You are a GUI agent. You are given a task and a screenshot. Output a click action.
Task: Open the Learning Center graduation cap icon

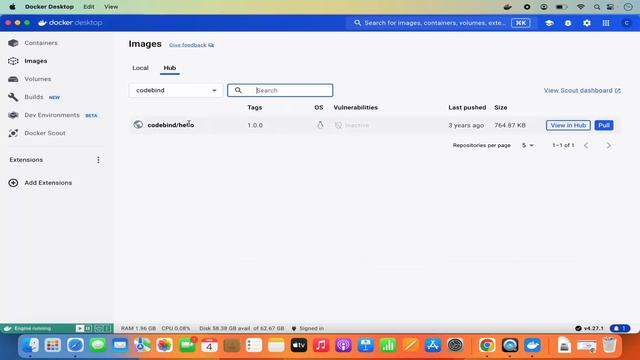pyautogui.click(x=549, y=23)
